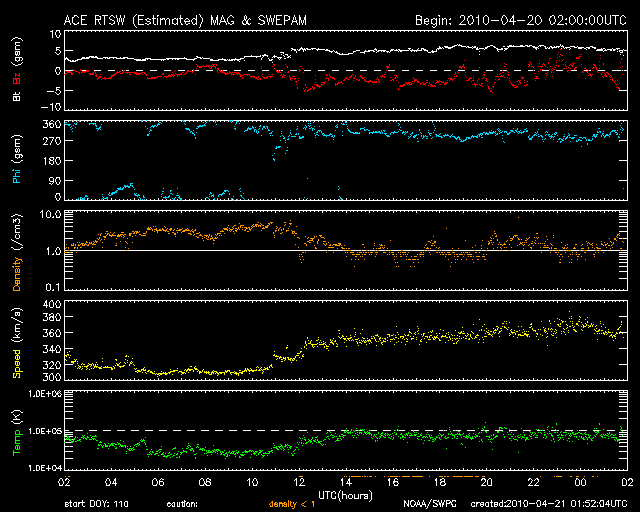This screenshot has height=512, width=640.
Task: Click the "00" midnight hour tick label
Action: click(580, 482)
